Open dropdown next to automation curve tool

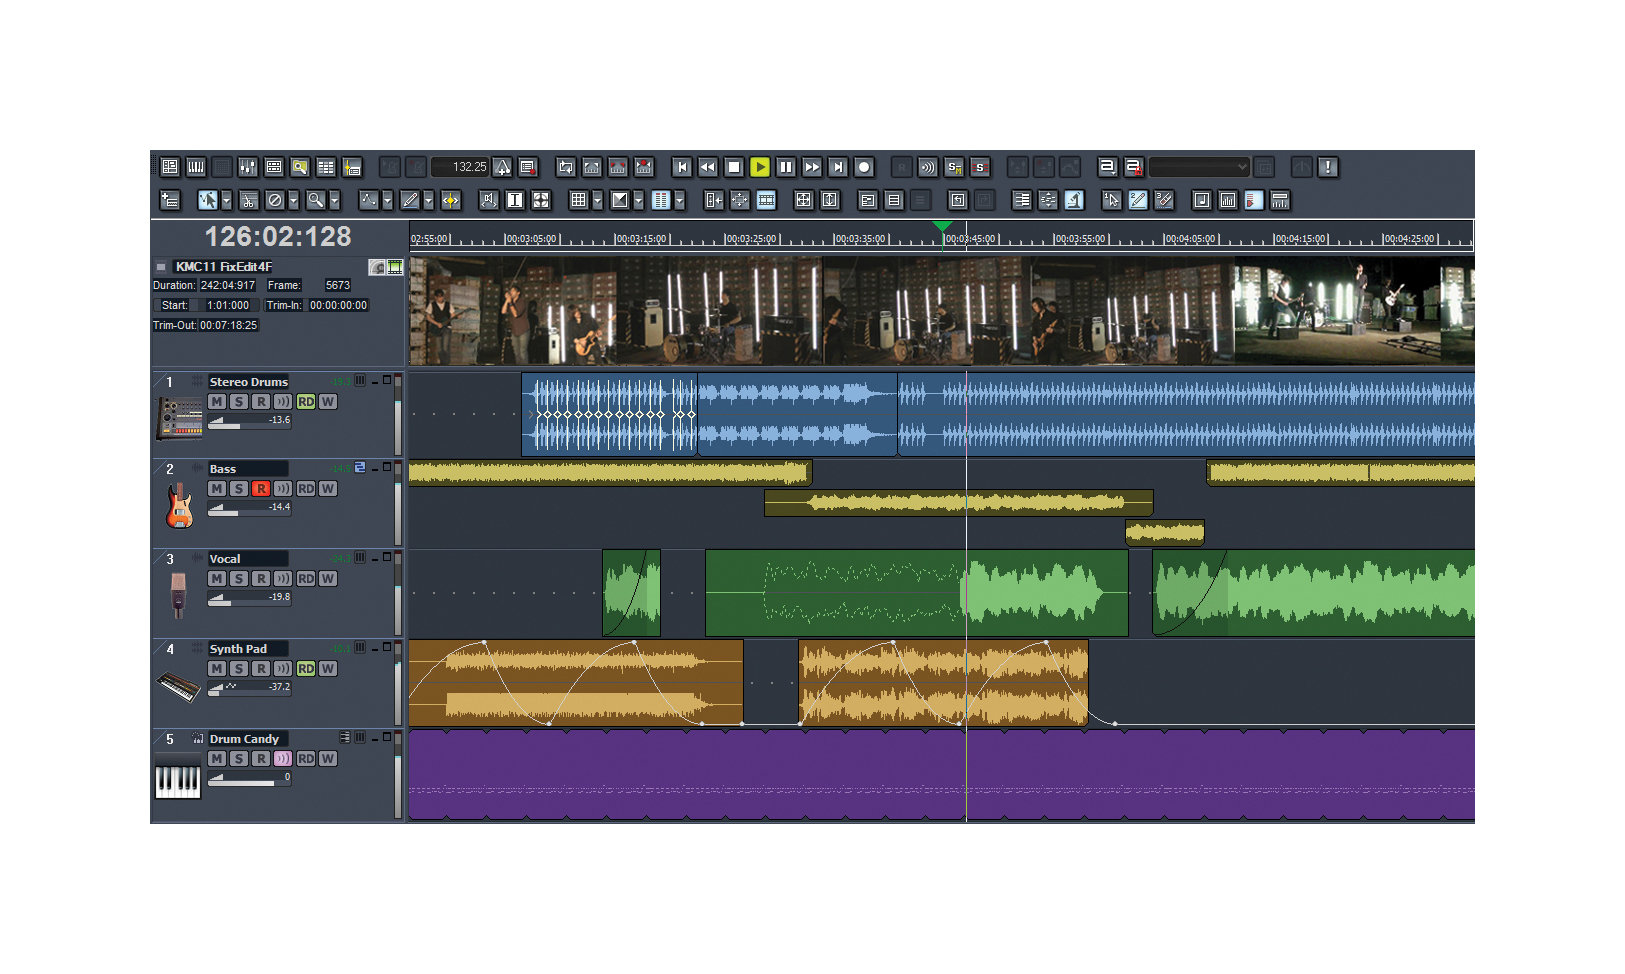[387, 200]
